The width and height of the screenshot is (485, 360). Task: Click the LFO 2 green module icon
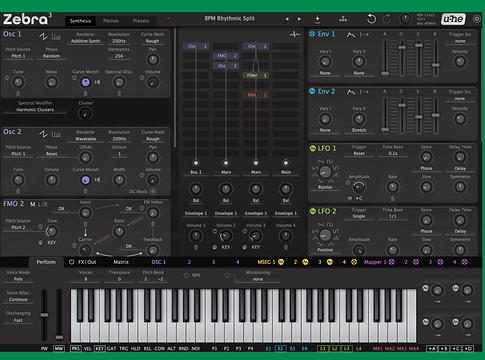click(x=313, y=211)
